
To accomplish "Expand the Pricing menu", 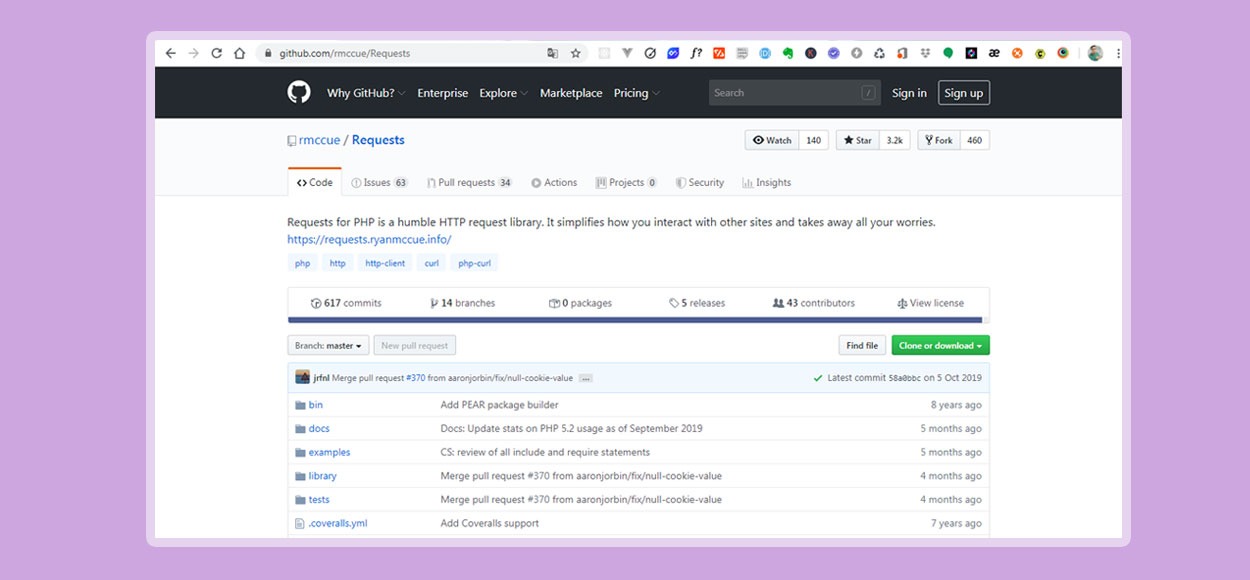I will pos(637,93).
